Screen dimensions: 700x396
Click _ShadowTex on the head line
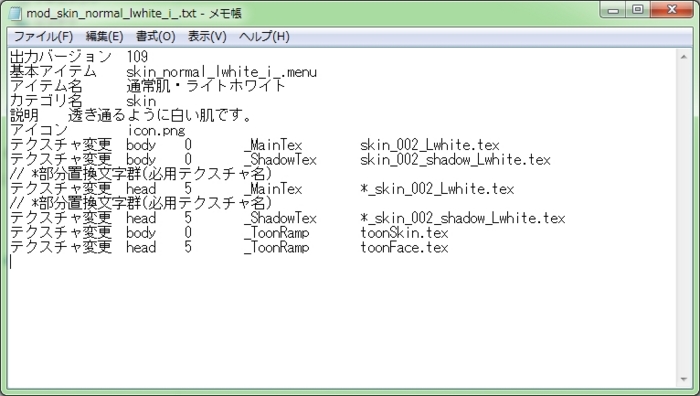click(280, 218)
